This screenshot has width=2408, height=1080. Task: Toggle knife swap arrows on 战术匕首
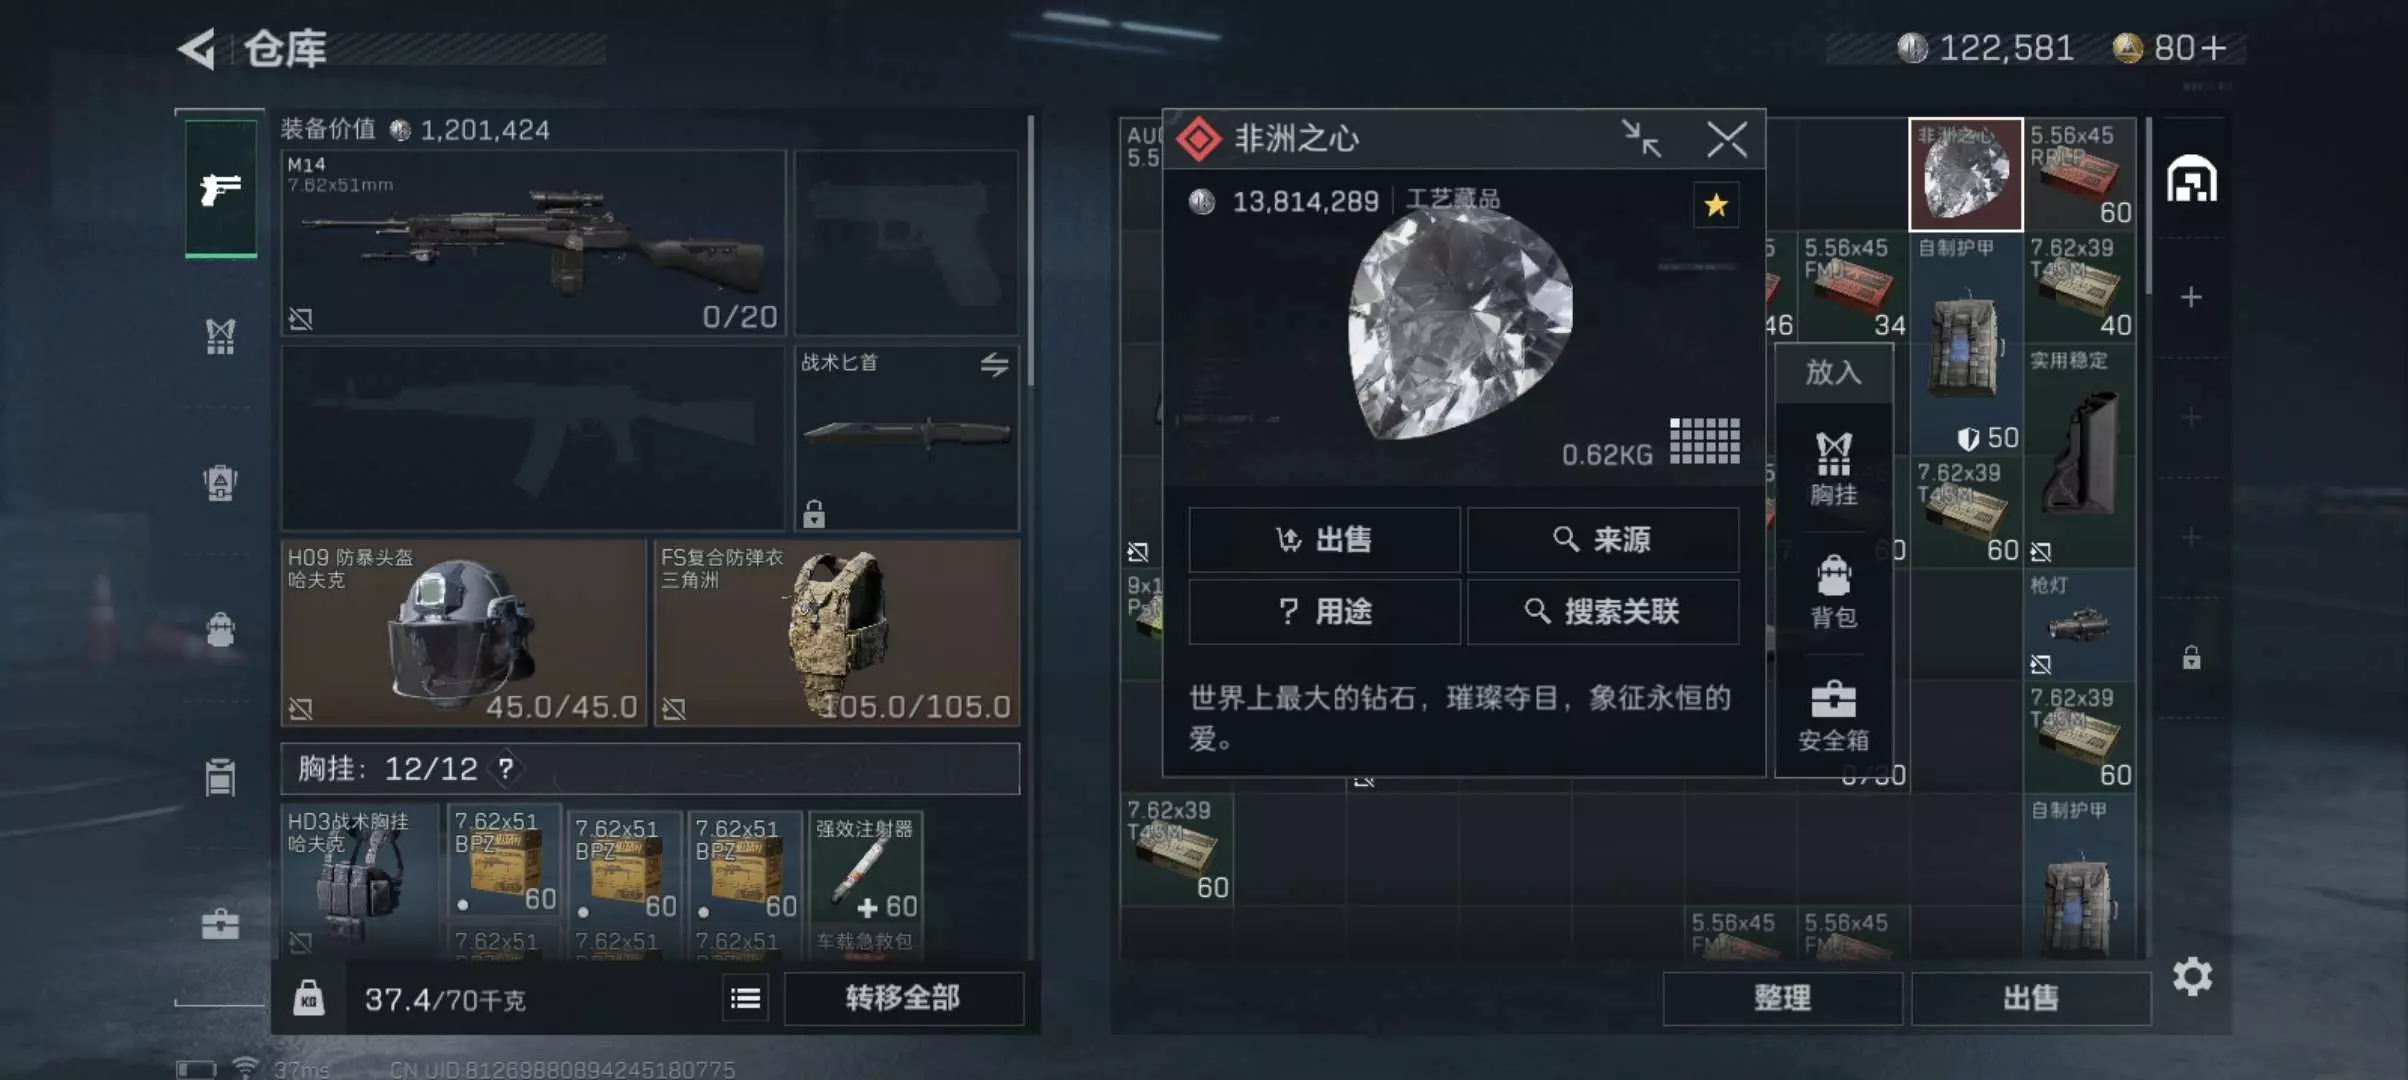(x=994, y=365)
